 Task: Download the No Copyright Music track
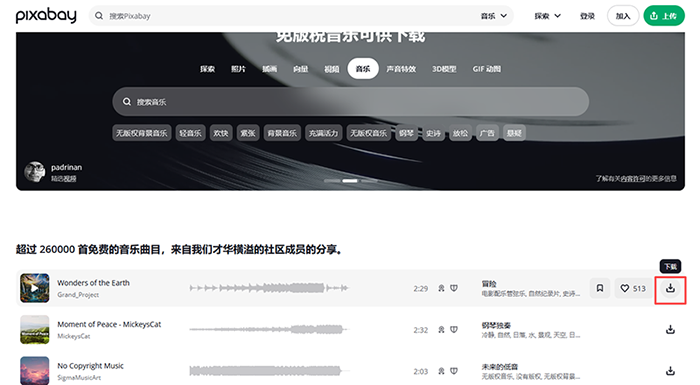[x=670, y=371]
